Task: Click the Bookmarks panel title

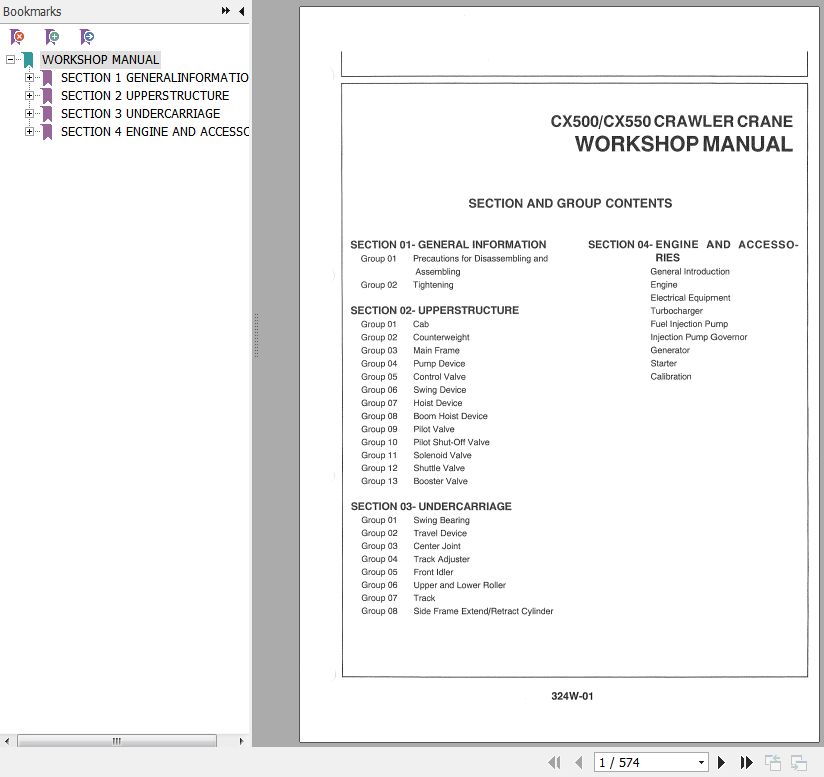Action: click(32, 11)
